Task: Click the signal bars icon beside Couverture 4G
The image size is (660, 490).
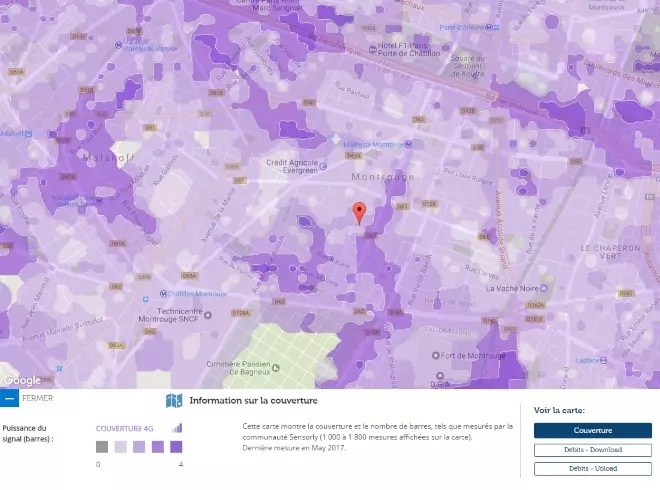Action: 177,428
